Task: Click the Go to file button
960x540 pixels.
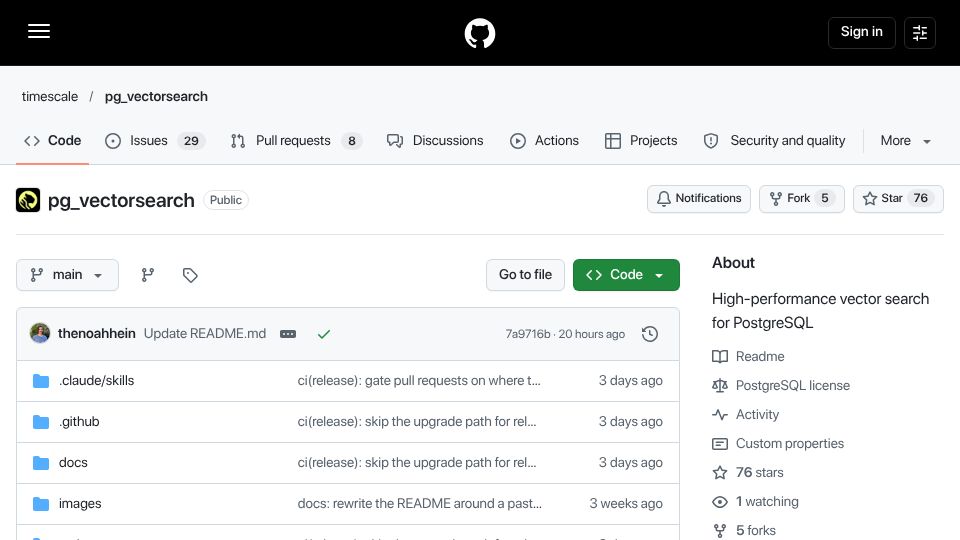Action: [x=525, y=275]
